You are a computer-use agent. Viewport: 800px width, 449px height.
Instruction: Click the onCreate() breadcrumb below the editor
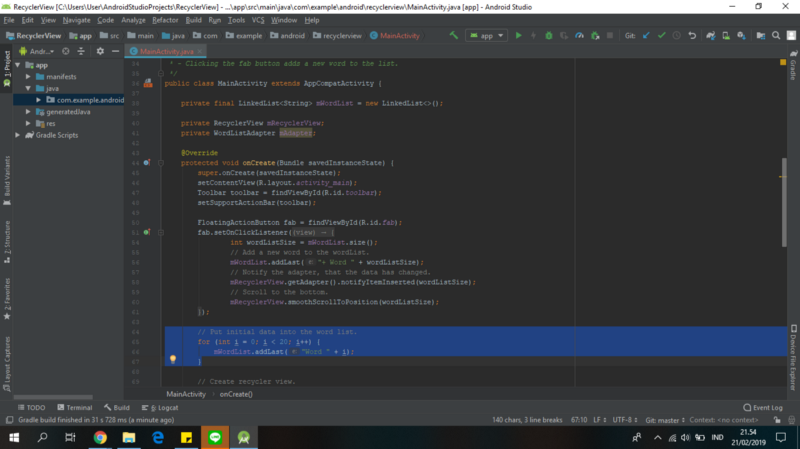click(236, 394)
